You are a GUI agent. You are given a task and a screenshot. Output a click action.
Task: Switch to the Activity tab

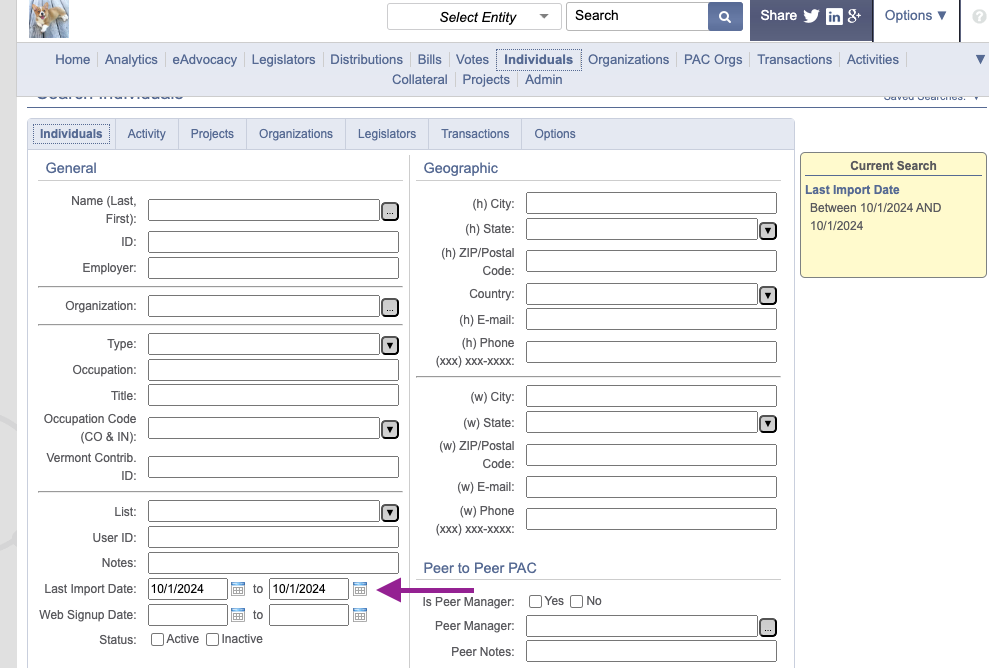[x=146, y=134]
